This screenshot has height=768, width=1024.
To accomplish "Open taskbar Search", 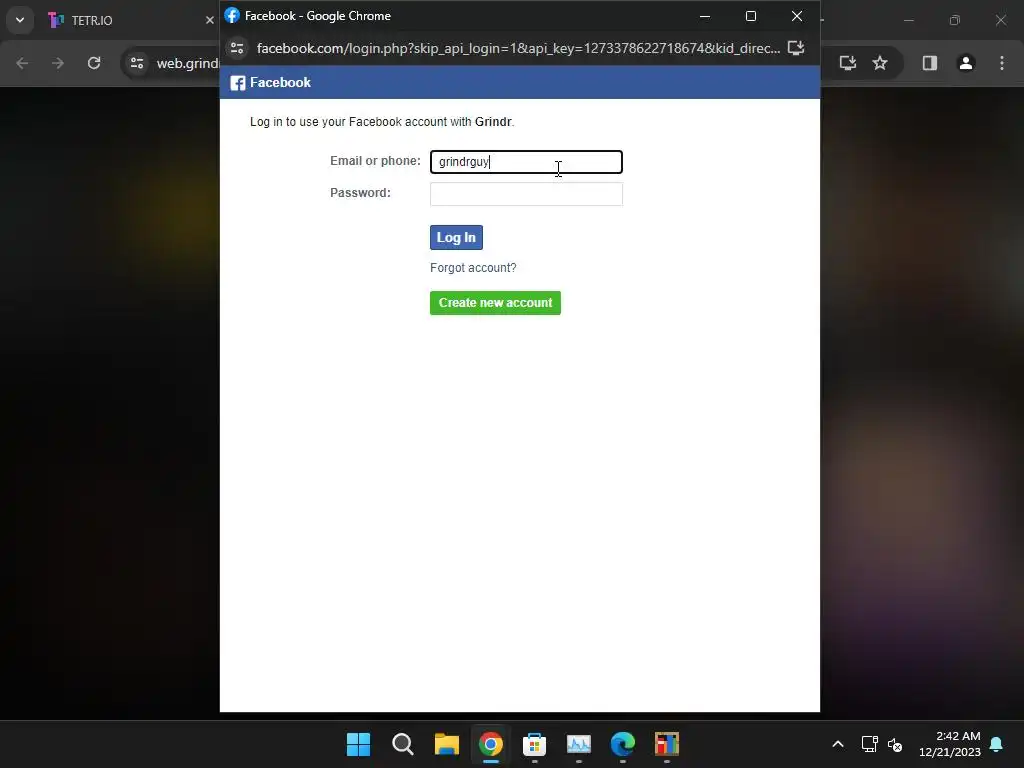I will click(x=402, y=744).
